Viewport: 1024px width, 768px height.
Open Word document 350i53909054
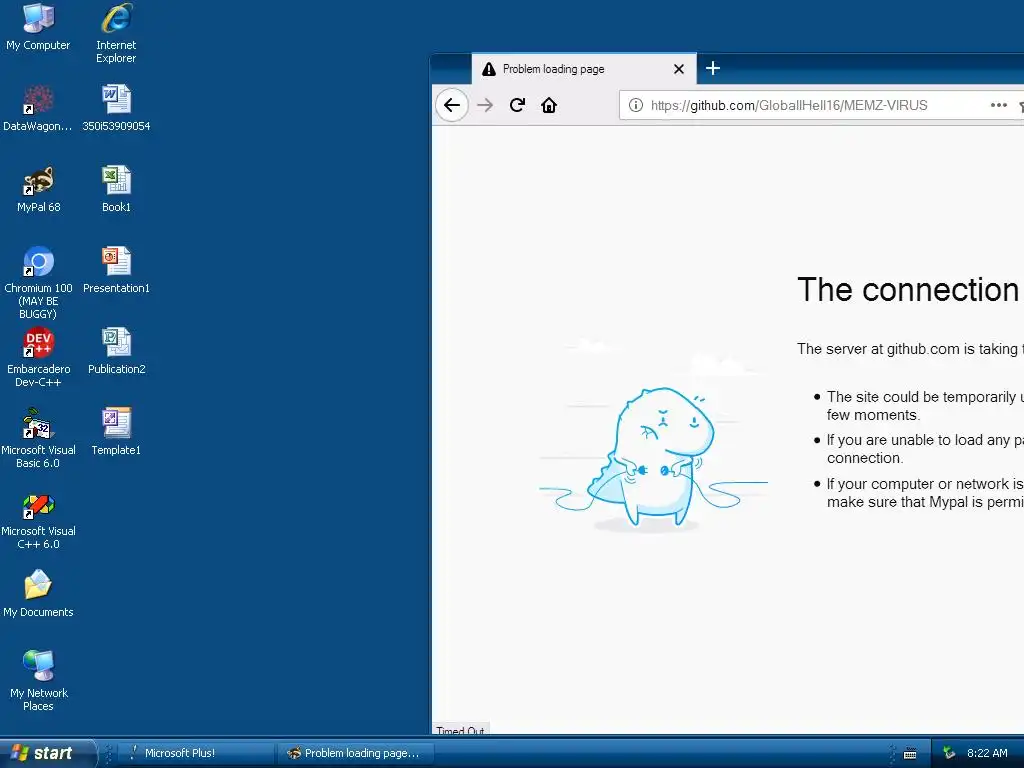[x=116, y=108]
